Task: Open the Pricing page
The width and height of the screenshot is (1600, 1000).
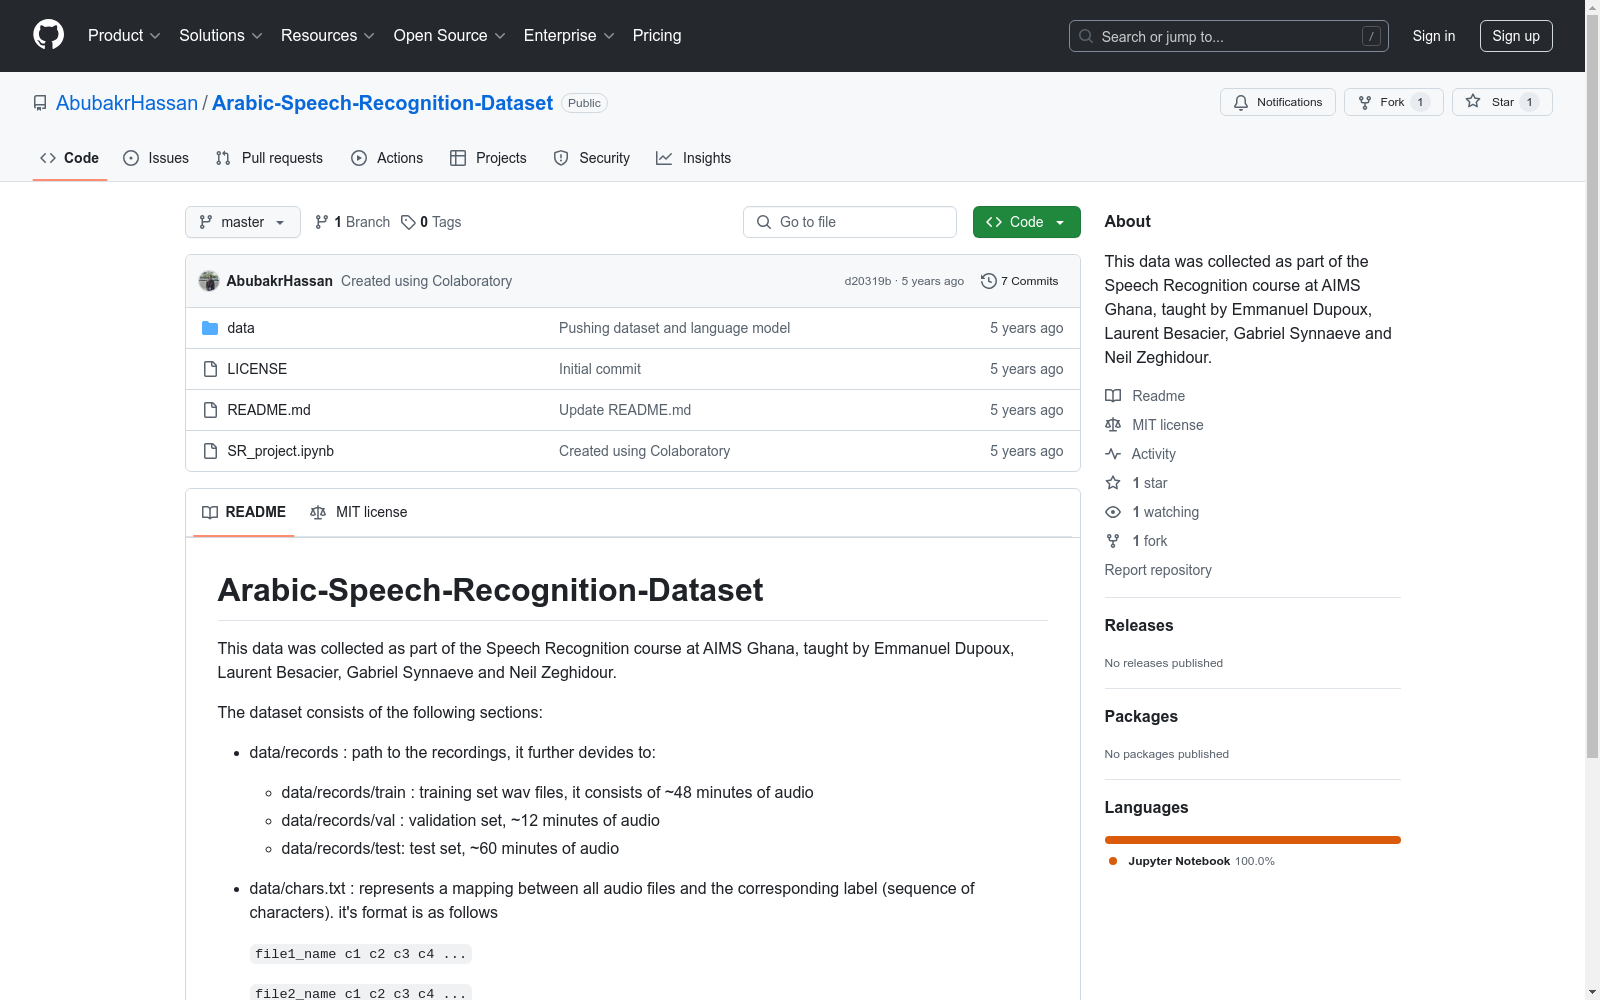Action: pyautogui.click(x=657, y=35)
